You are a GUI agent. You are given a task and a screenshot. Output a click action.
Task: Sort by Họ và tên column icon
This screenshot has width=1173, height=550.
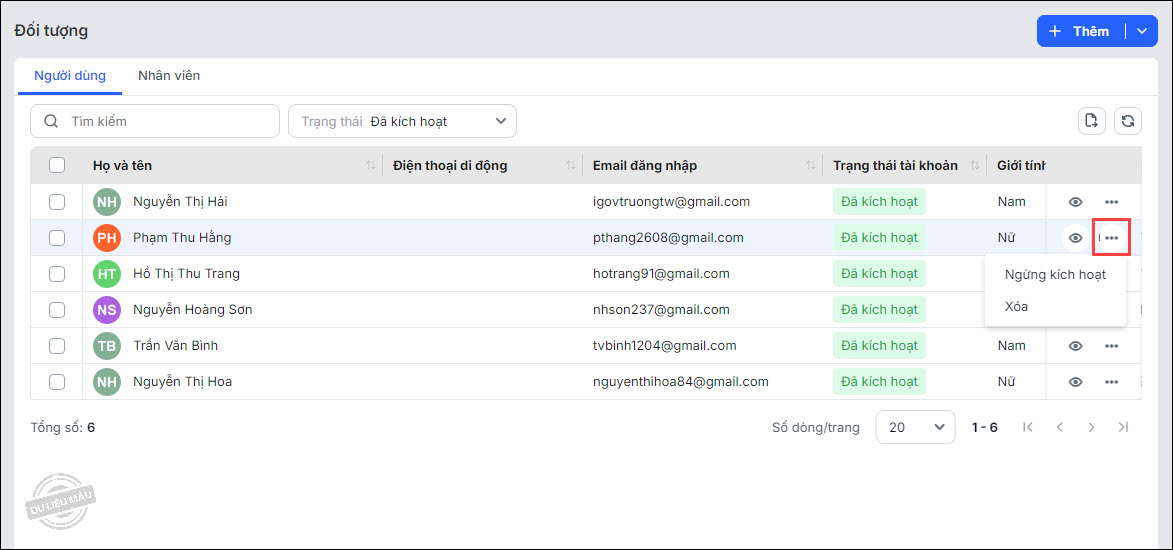tap(371, 165)
